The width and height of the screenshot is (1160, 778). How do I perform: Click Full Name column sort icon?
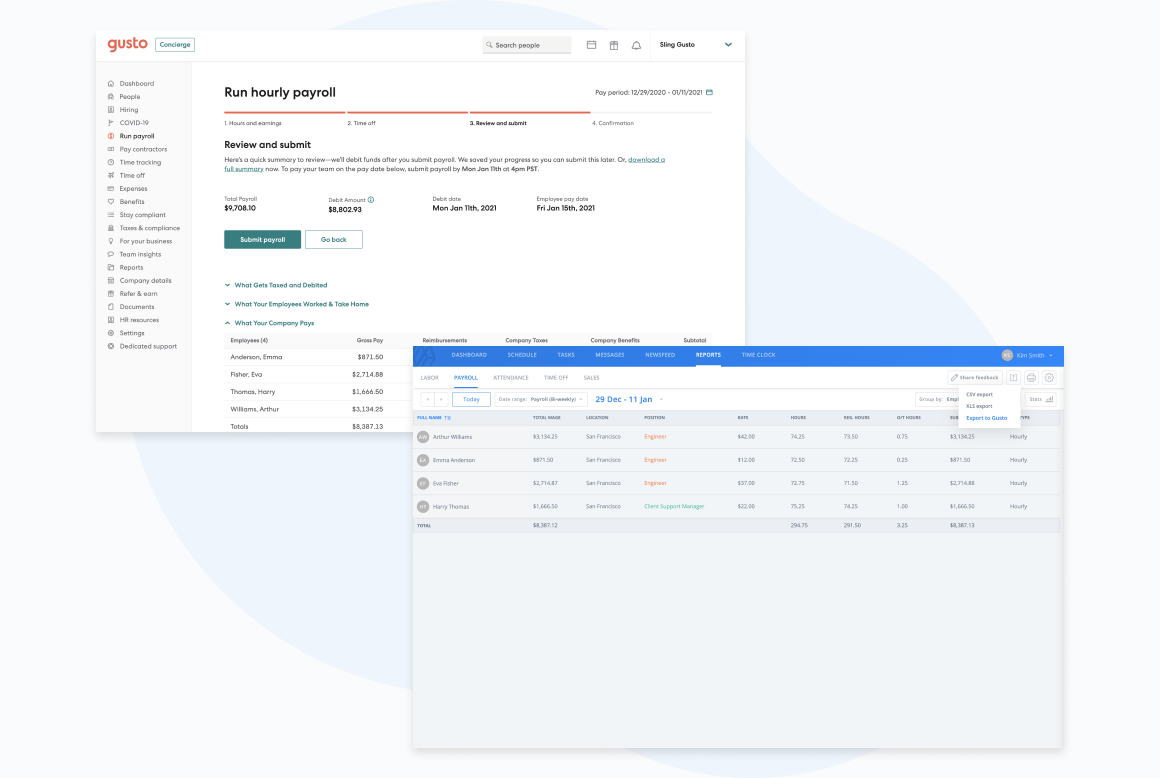point(448,418)
